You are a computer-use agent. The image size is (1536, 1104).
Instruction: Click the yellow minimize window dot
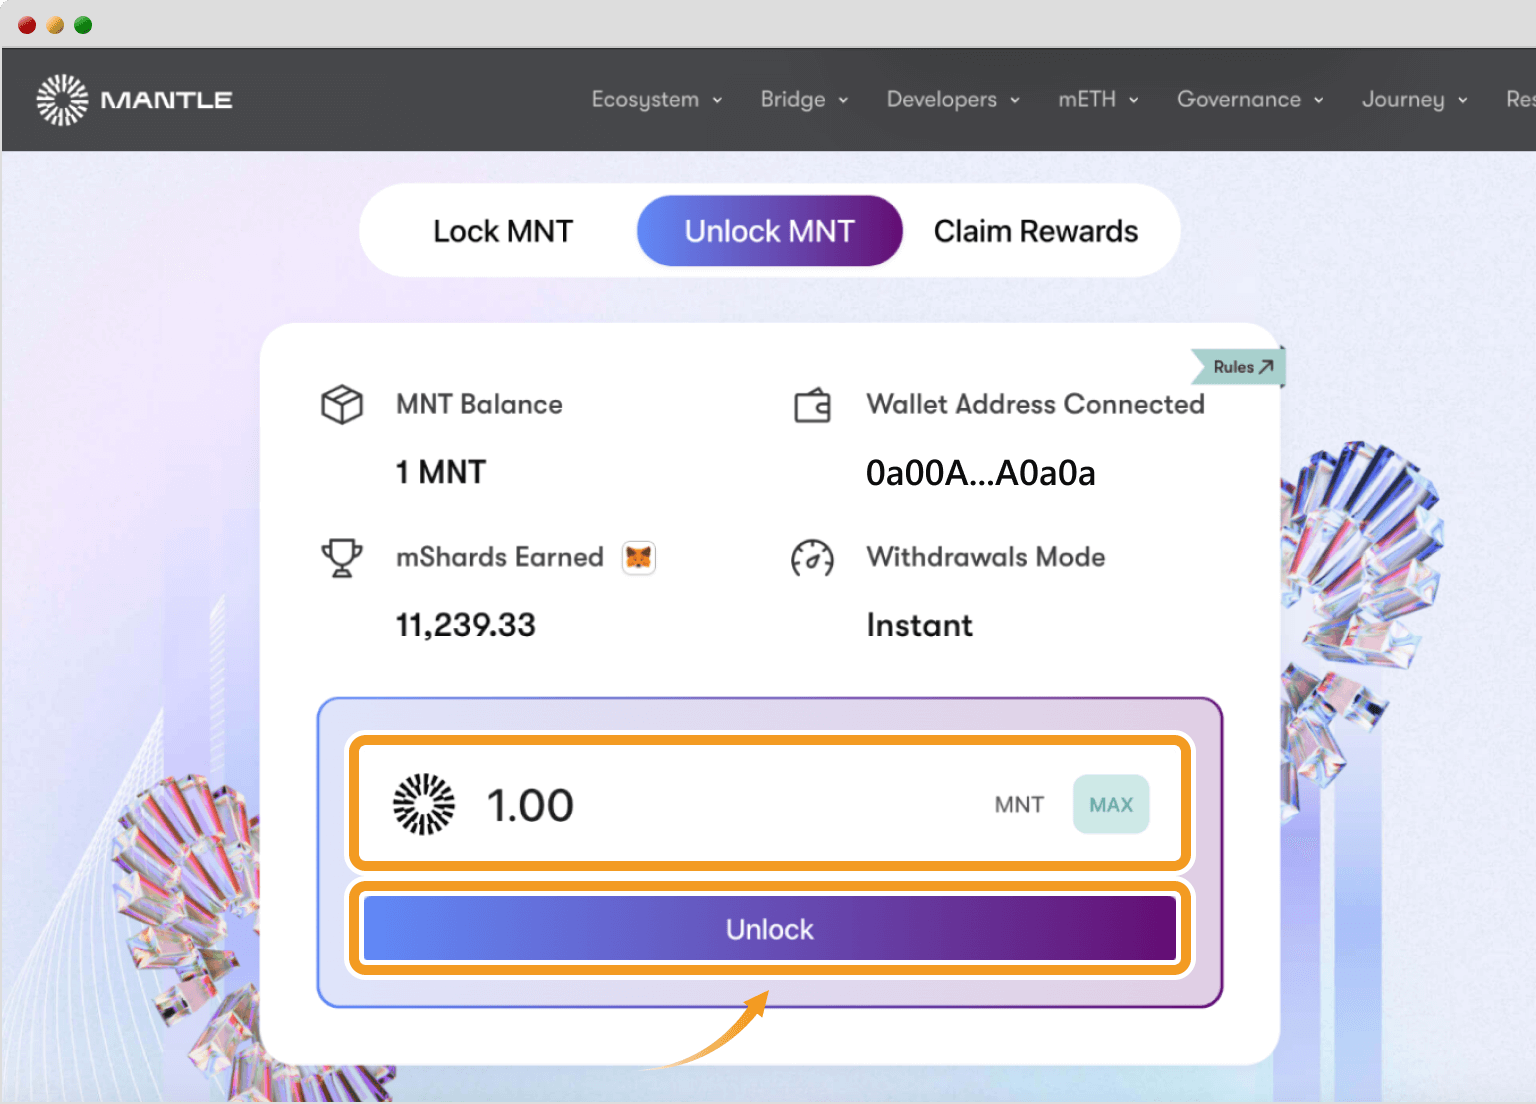pos(55,25)
